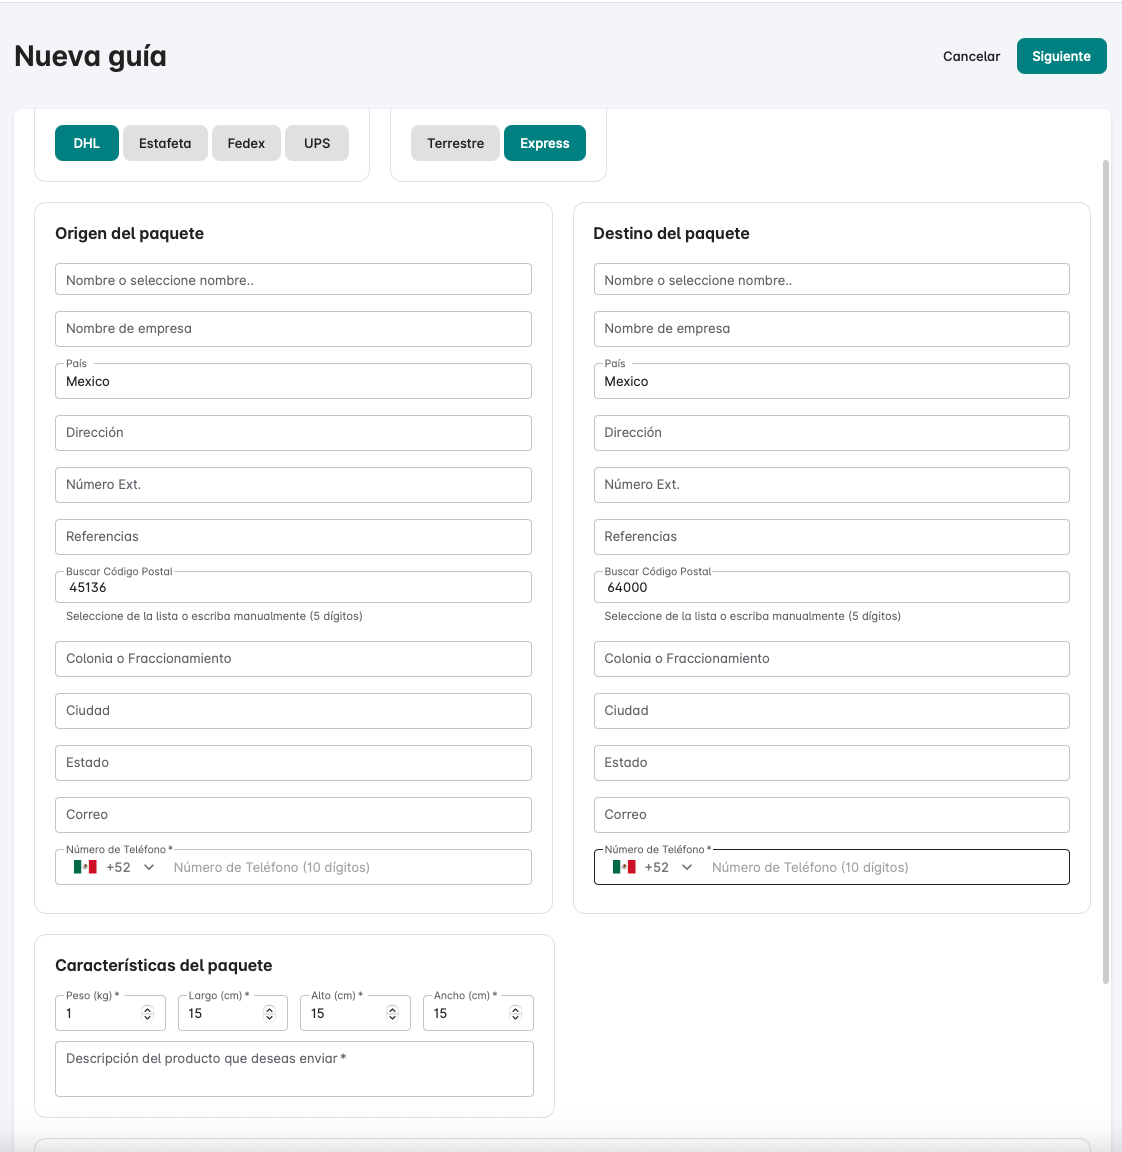
Task: Click the destination Buscar Código Postal field
Action: coord(831,588)
